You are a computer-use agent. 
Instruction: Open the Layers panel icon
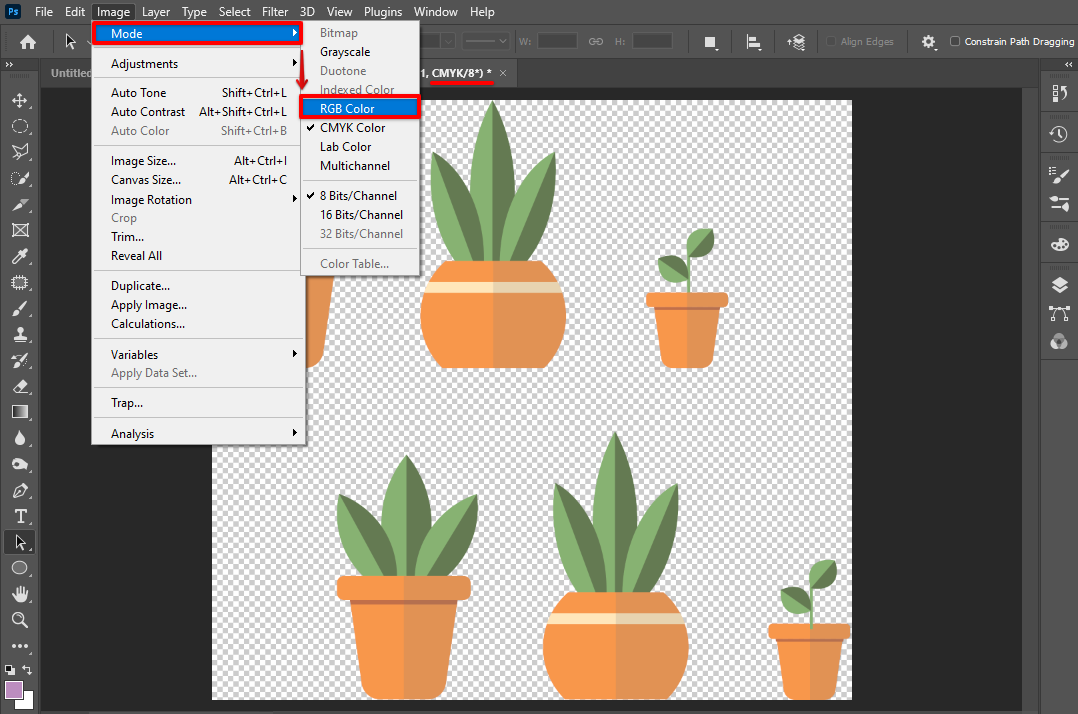click(x=1059, y=285)
